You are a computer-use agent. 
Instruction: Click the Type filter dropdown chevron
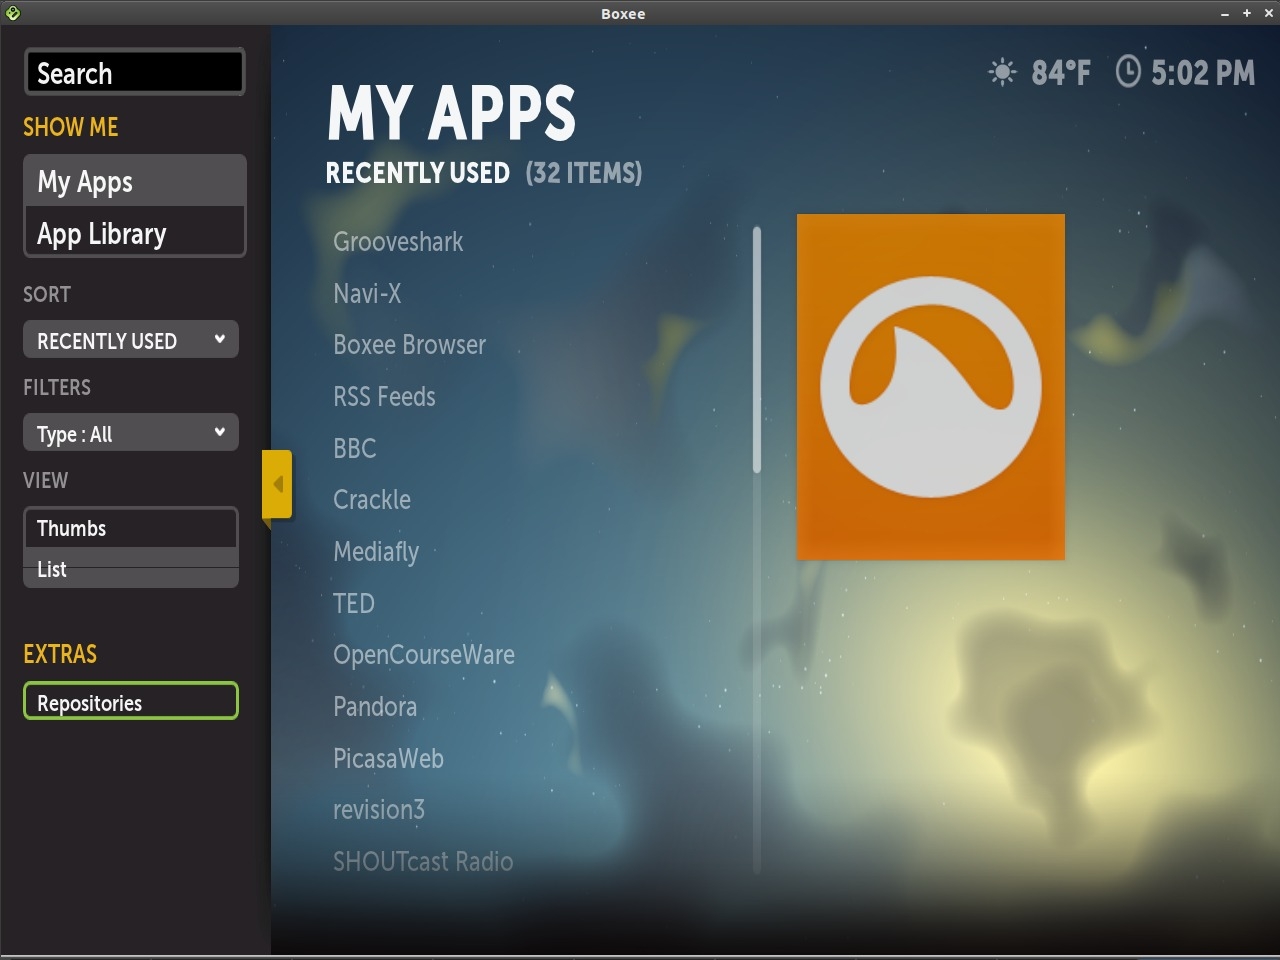click(220, 432)
